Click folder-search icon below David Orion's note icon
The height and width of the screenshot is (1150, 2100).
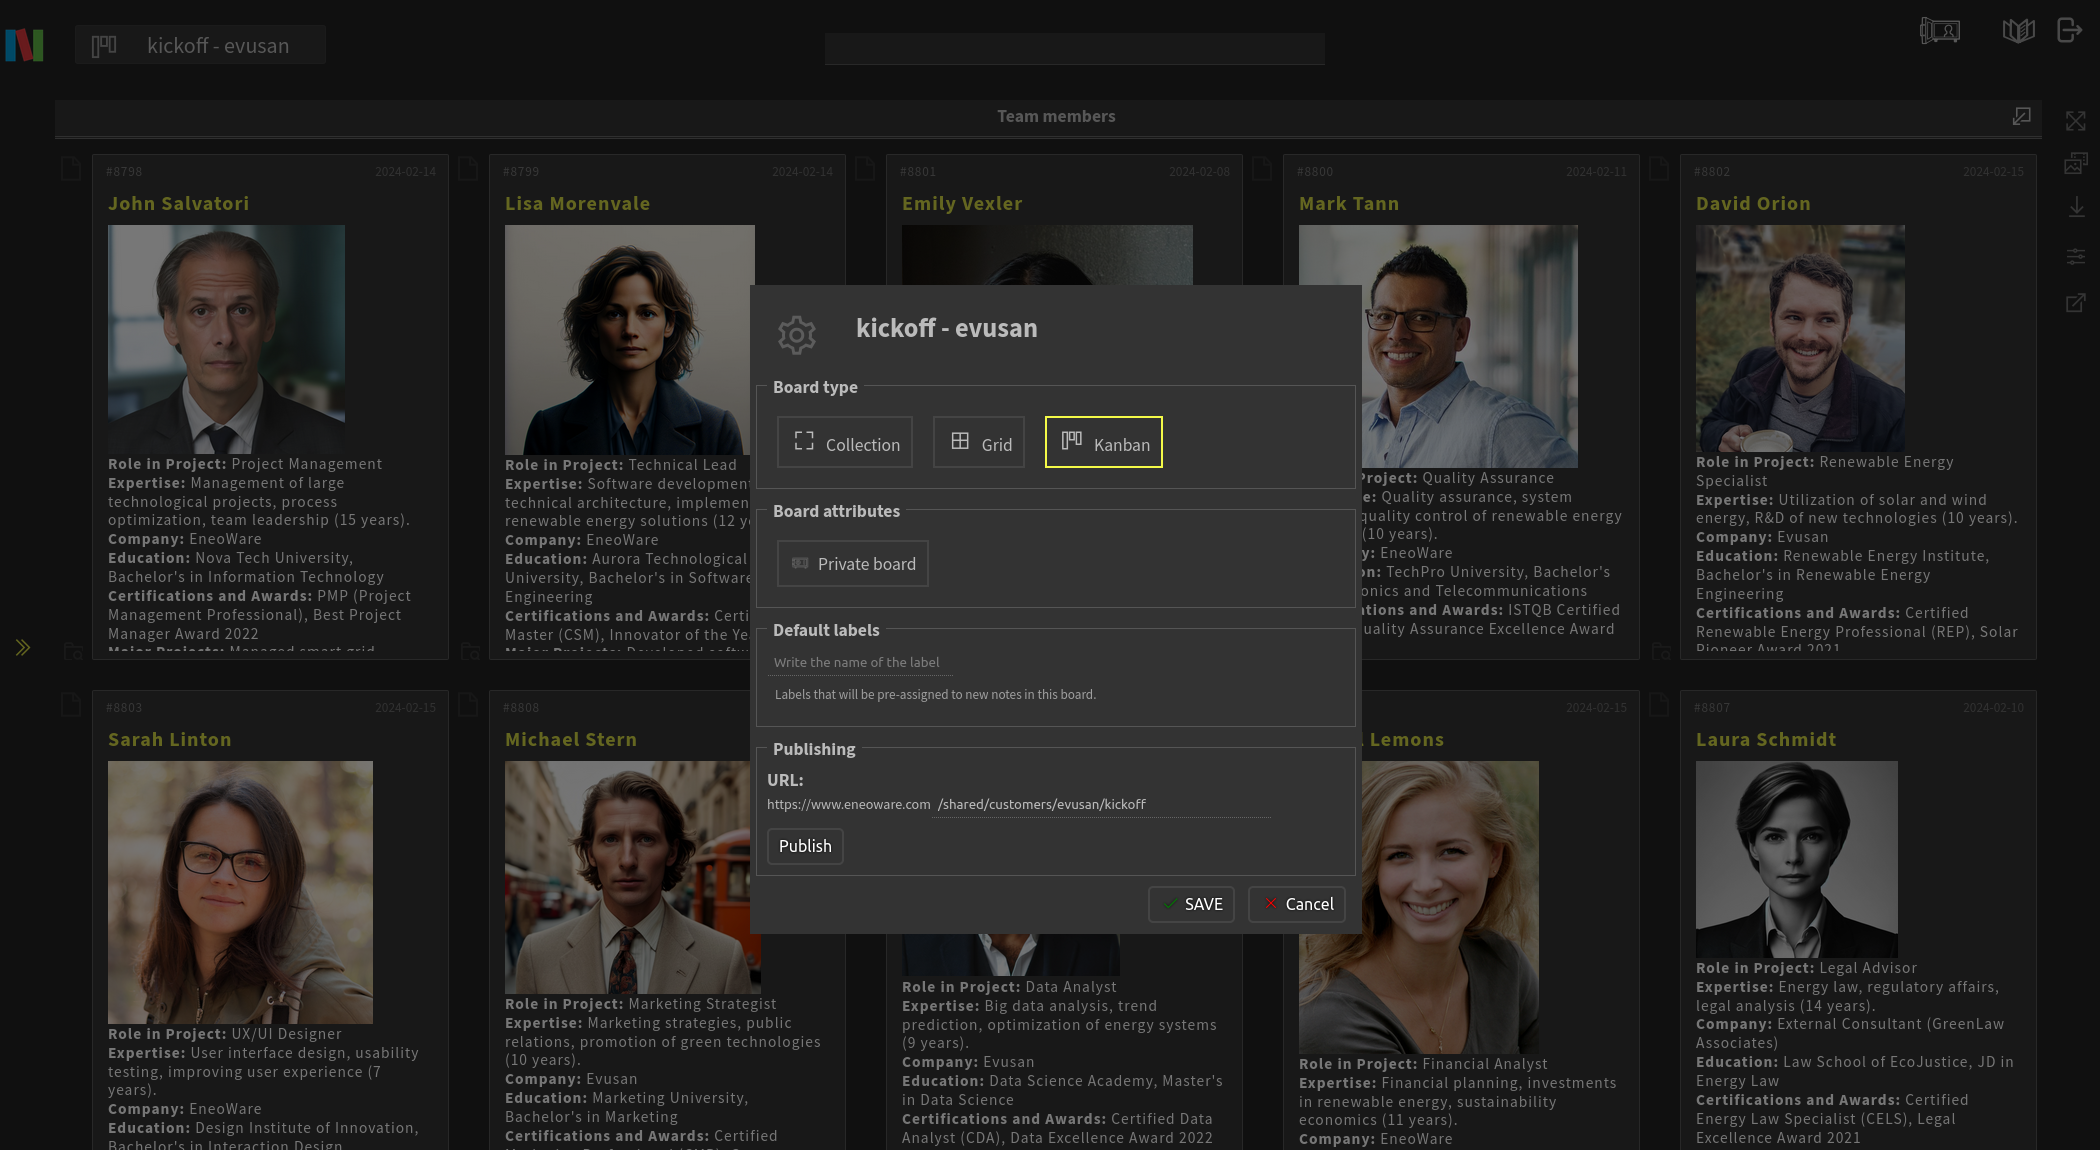pyautogui.click(x=1661, y=652)
